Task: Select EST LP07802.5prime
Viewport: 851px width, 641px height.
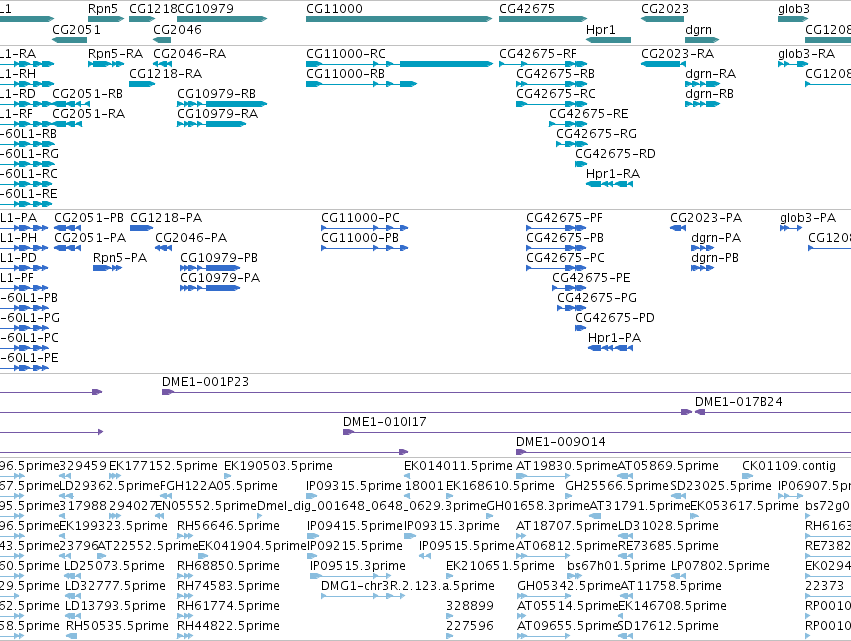Action: tap(721, 566)
